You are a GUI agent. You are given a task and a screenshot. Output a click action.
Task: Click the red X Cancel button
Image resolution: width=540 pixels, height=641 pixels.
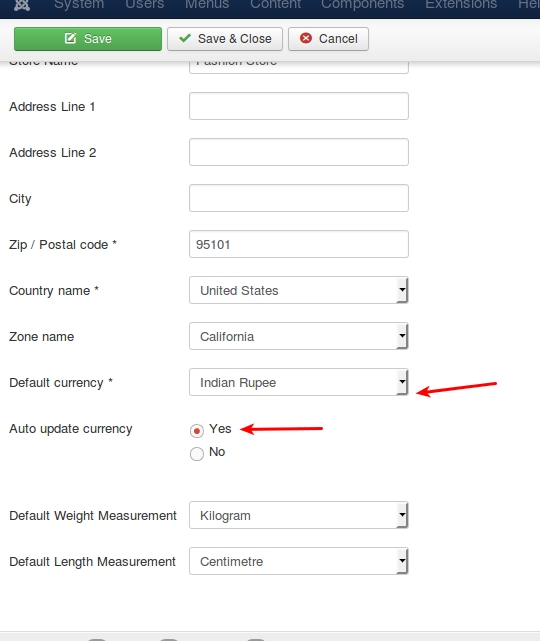(x=328, y=39)
